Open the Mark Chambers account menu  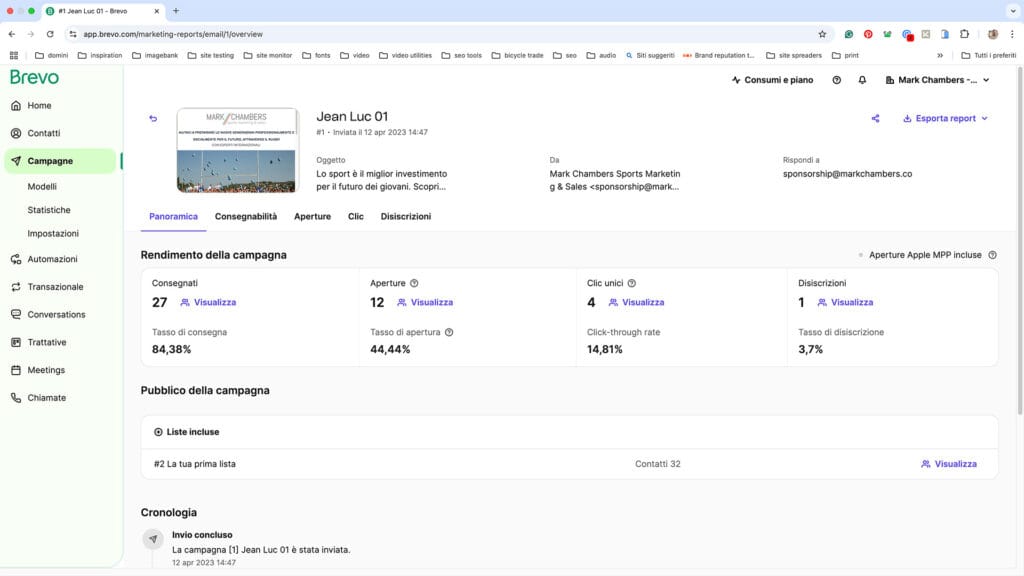coord(940,80)
